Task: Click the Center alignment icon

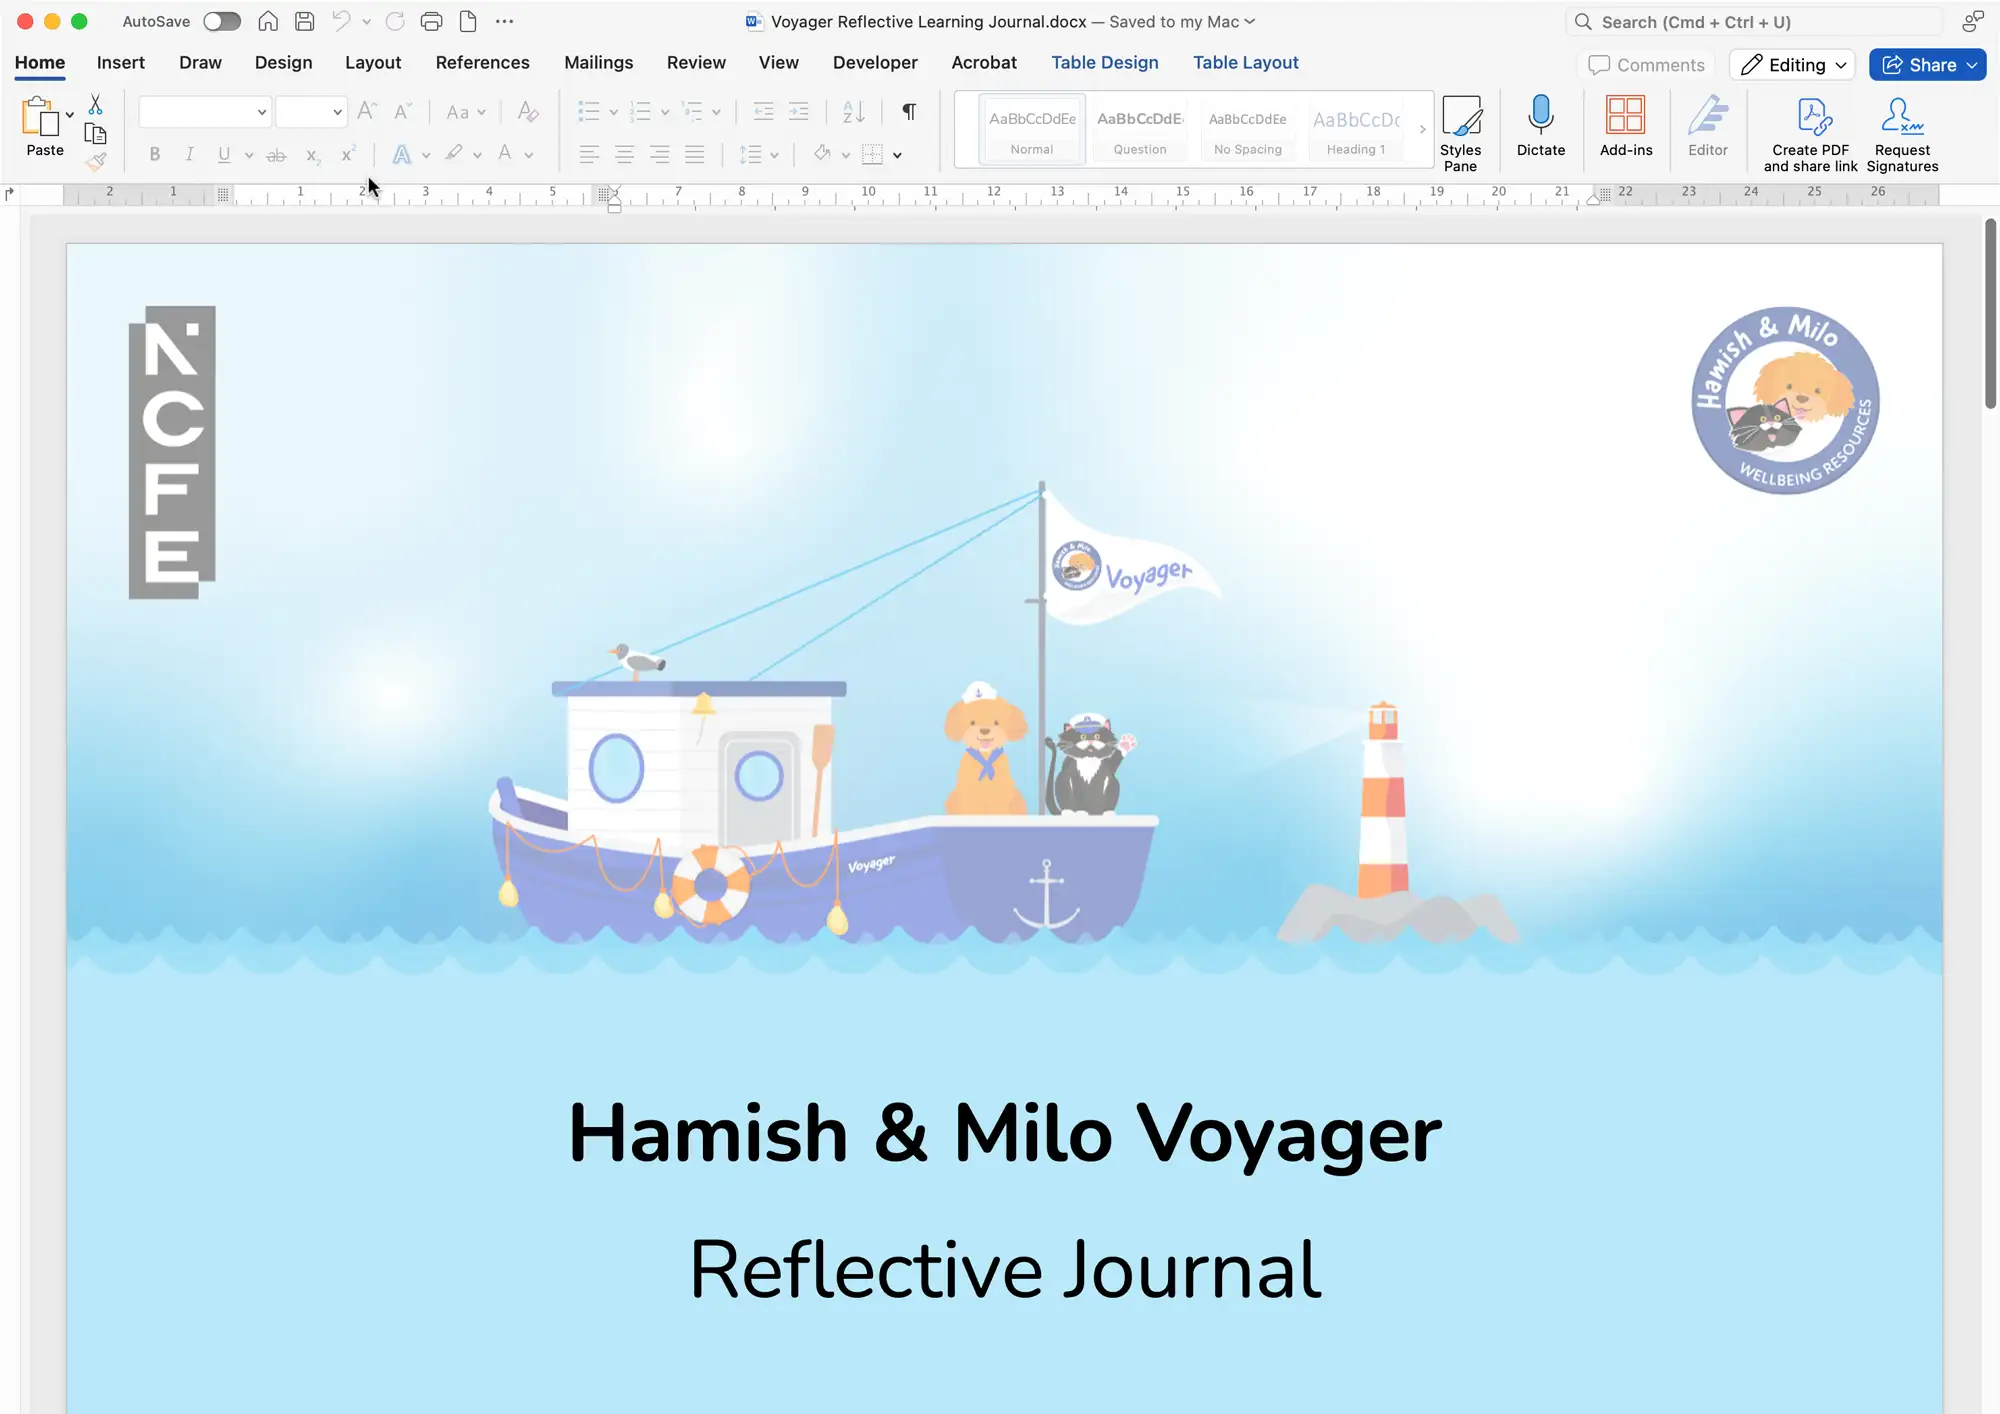Action: coord(625,154)
